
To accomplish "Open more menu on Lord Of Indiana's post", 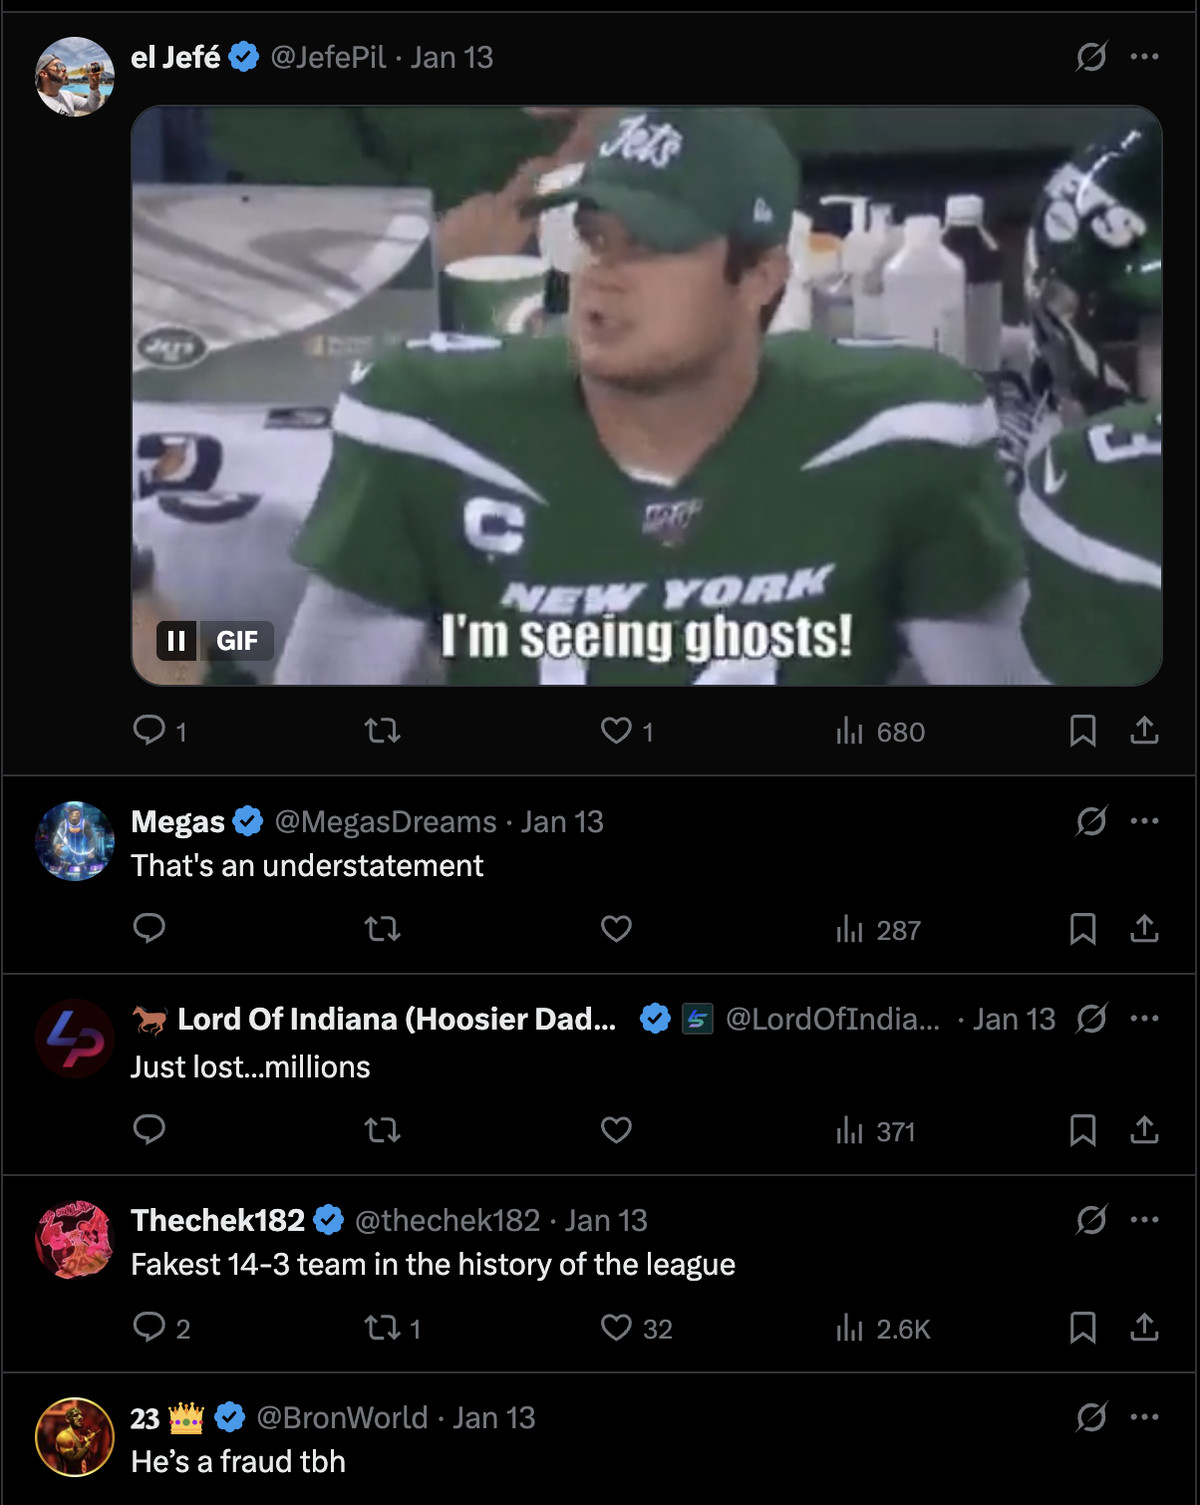I will click(x=1144, y=1019).
